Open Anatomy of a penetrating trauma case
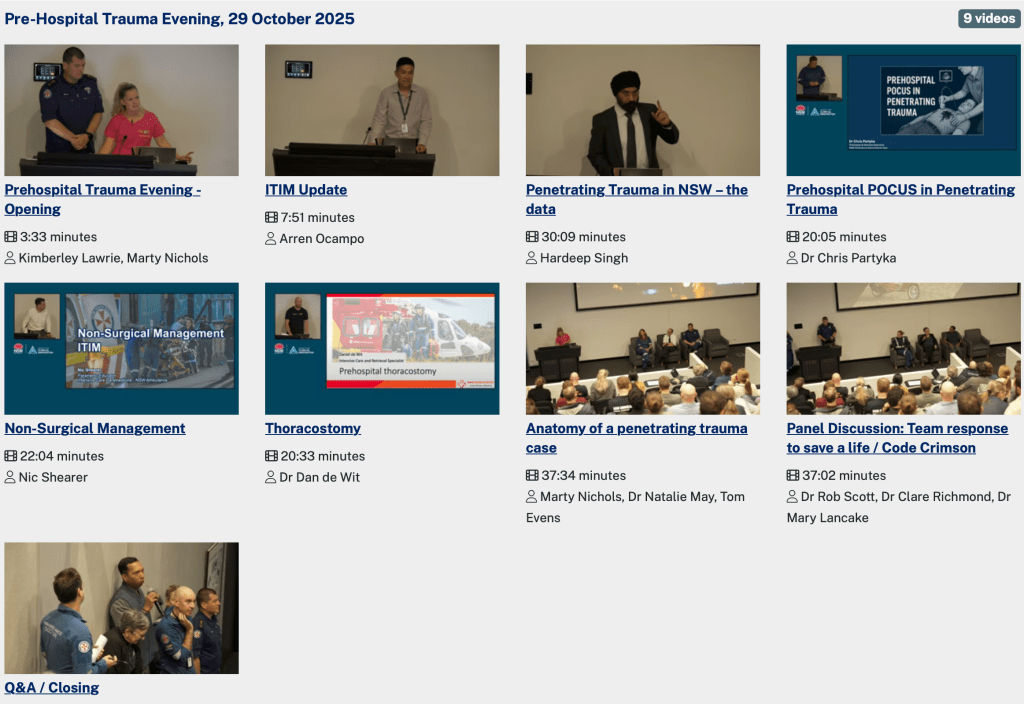This screenshot has width=1024, height=704. pos(636,429)
